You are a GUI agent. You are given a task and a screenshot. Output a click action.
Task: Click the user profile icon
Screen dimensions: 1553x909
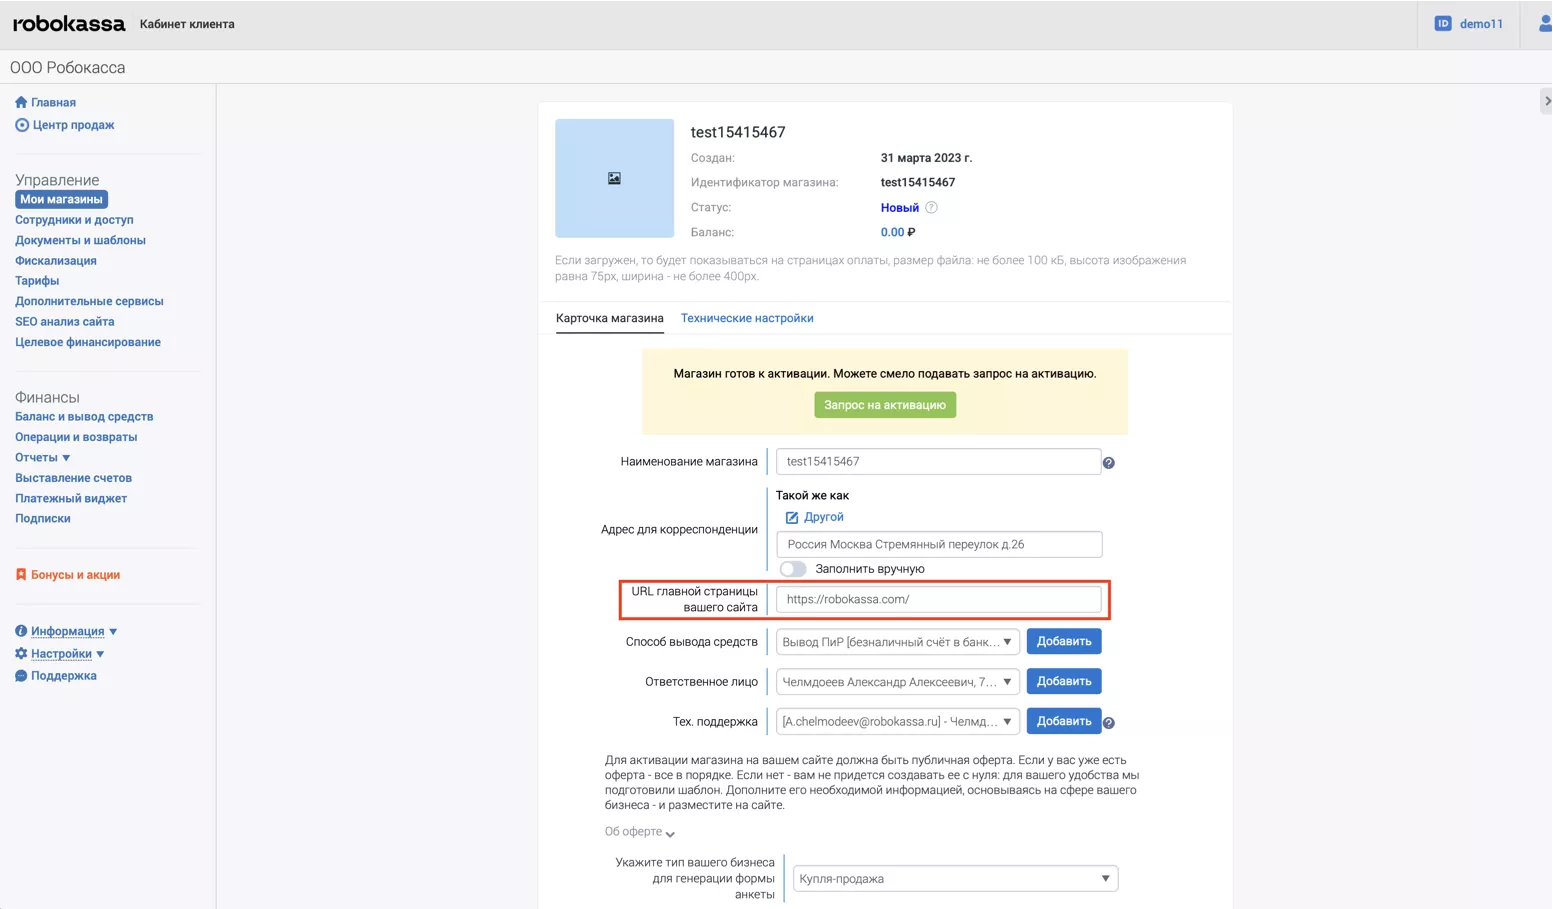pyautogui.click(x=1545, y=24)
